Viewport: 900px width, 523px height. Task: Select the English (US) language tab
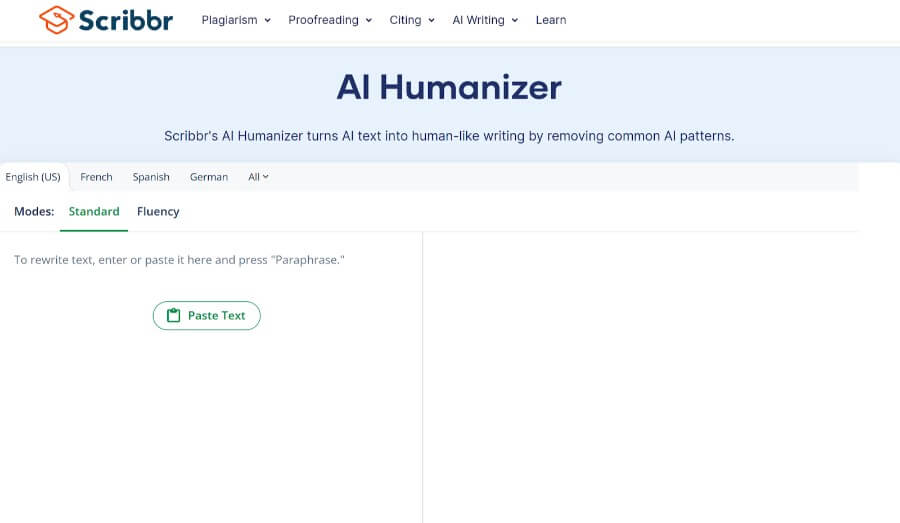point(33,177)
